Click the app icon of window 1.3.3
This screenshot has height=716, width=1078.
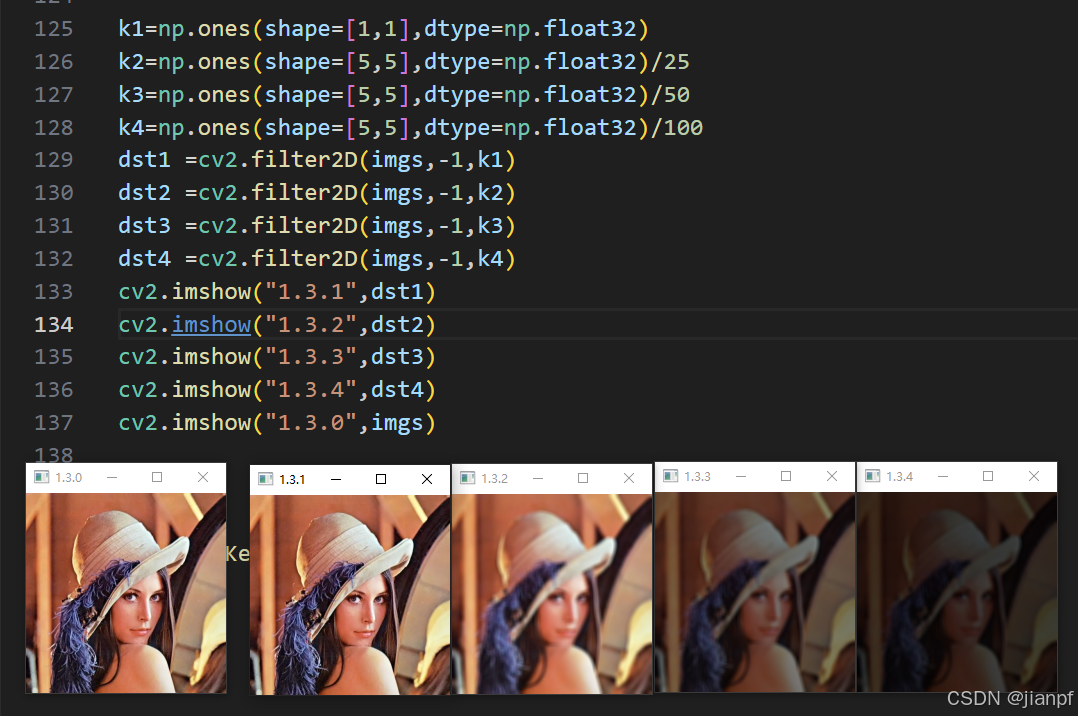pos(670,476)
